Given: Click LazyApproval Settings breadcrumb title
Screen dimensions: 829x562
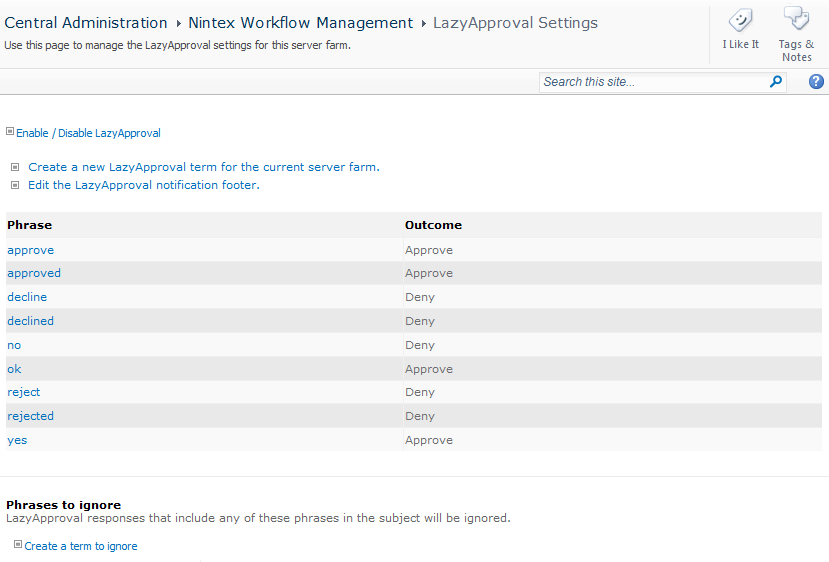Looking at the screenshot, I should point(515,23).
